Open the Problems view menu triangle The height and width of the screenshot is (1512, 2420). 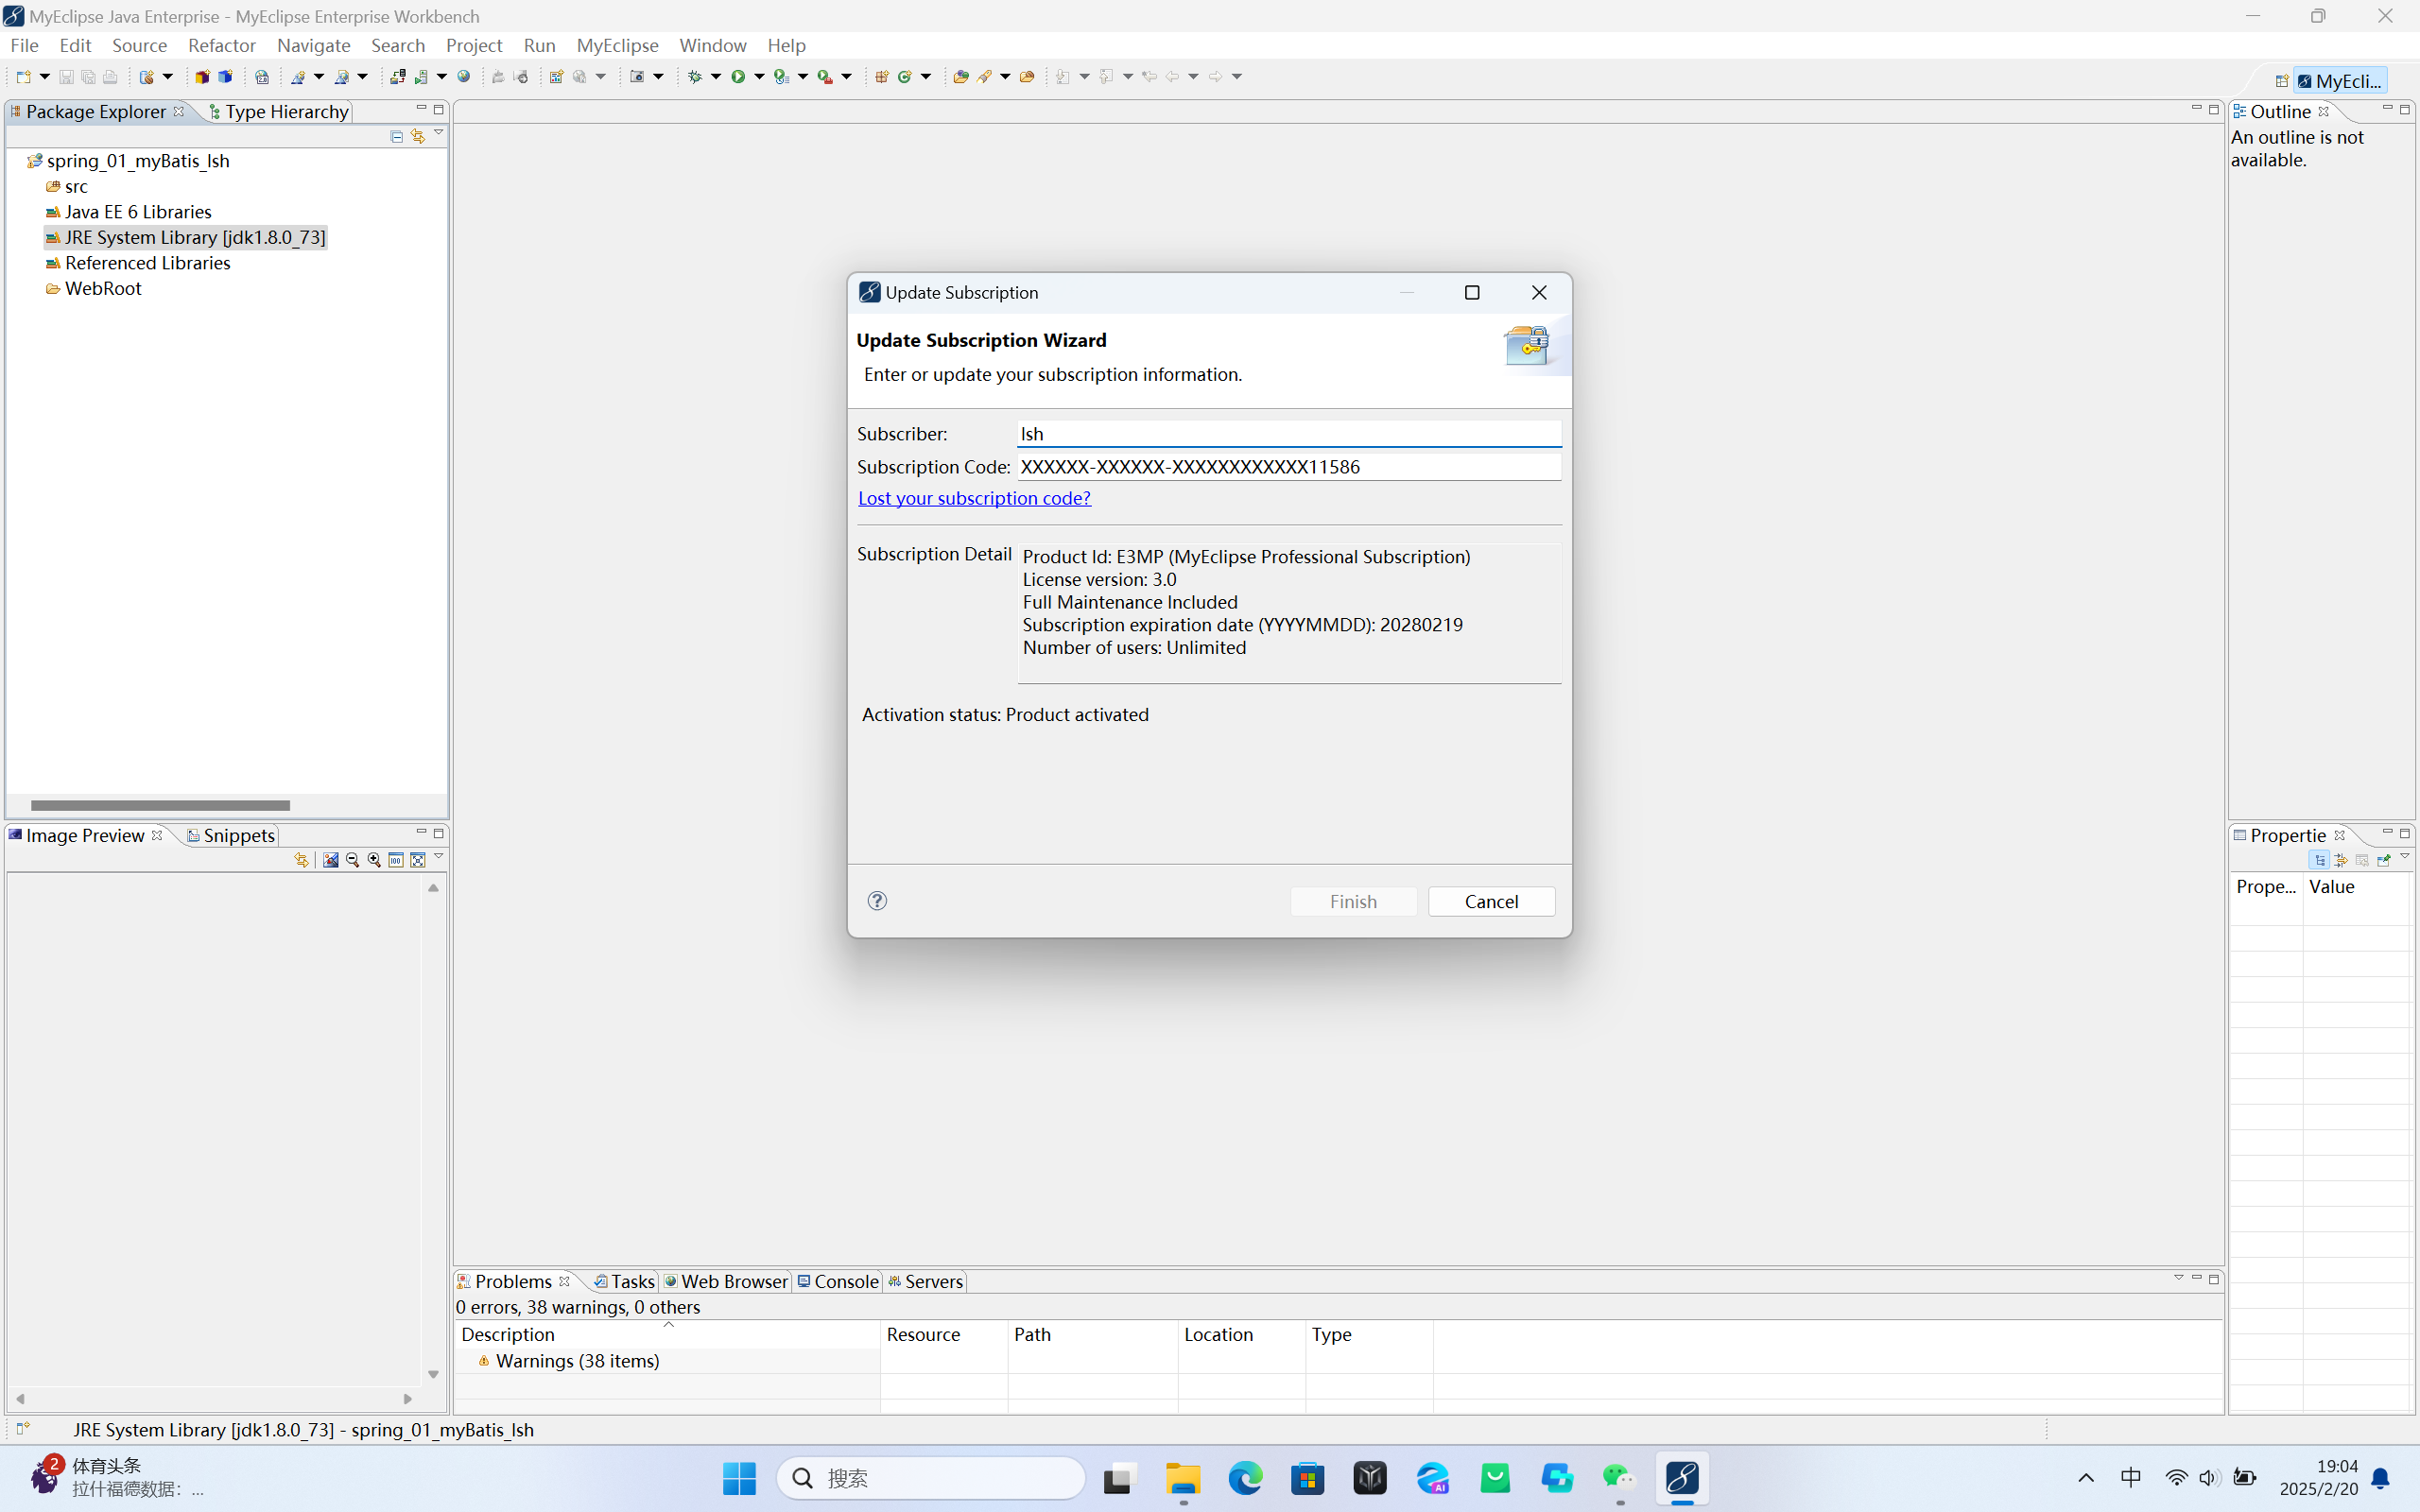click(x=2178, y=1278)
